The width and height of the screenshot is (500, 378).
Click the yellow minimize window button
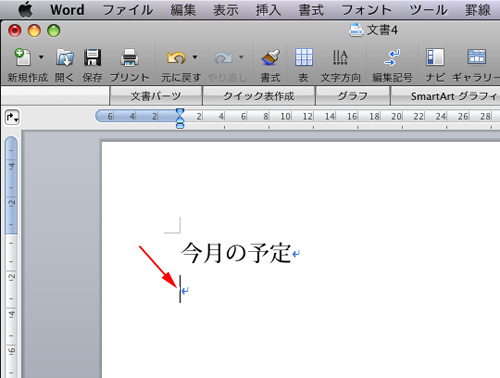coord(34,31)
